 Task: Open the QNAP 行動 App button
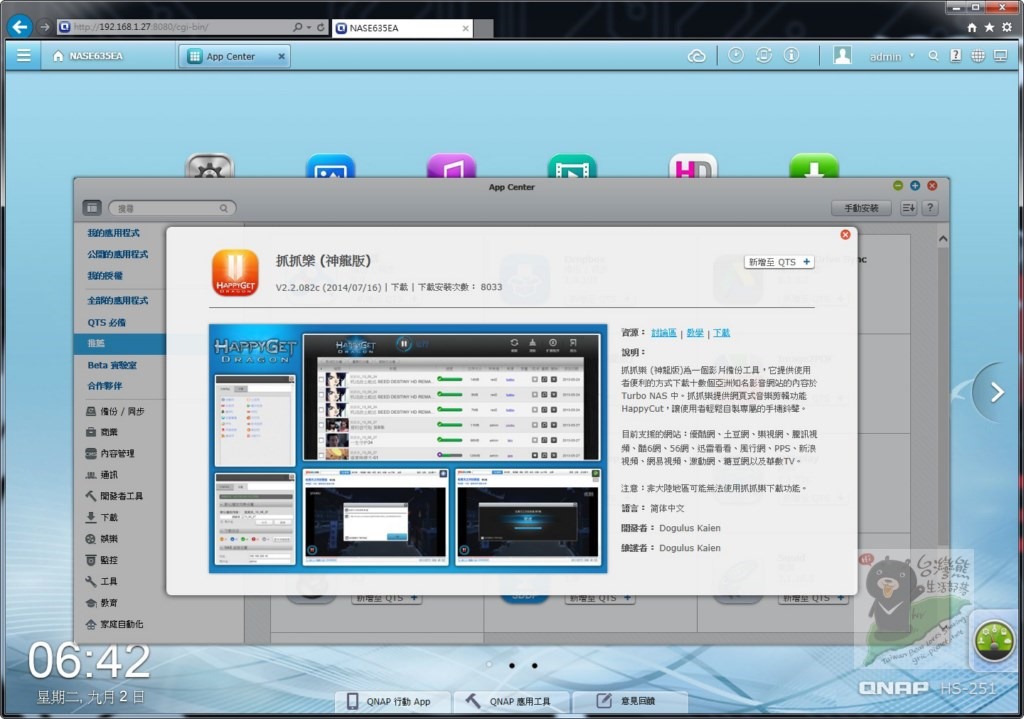(392, 701)
